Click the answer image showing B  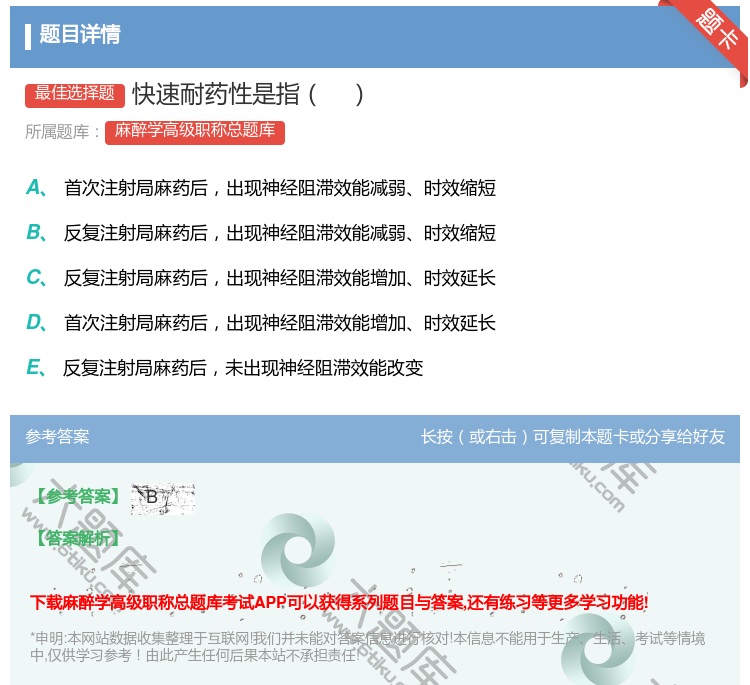point(163,498)
